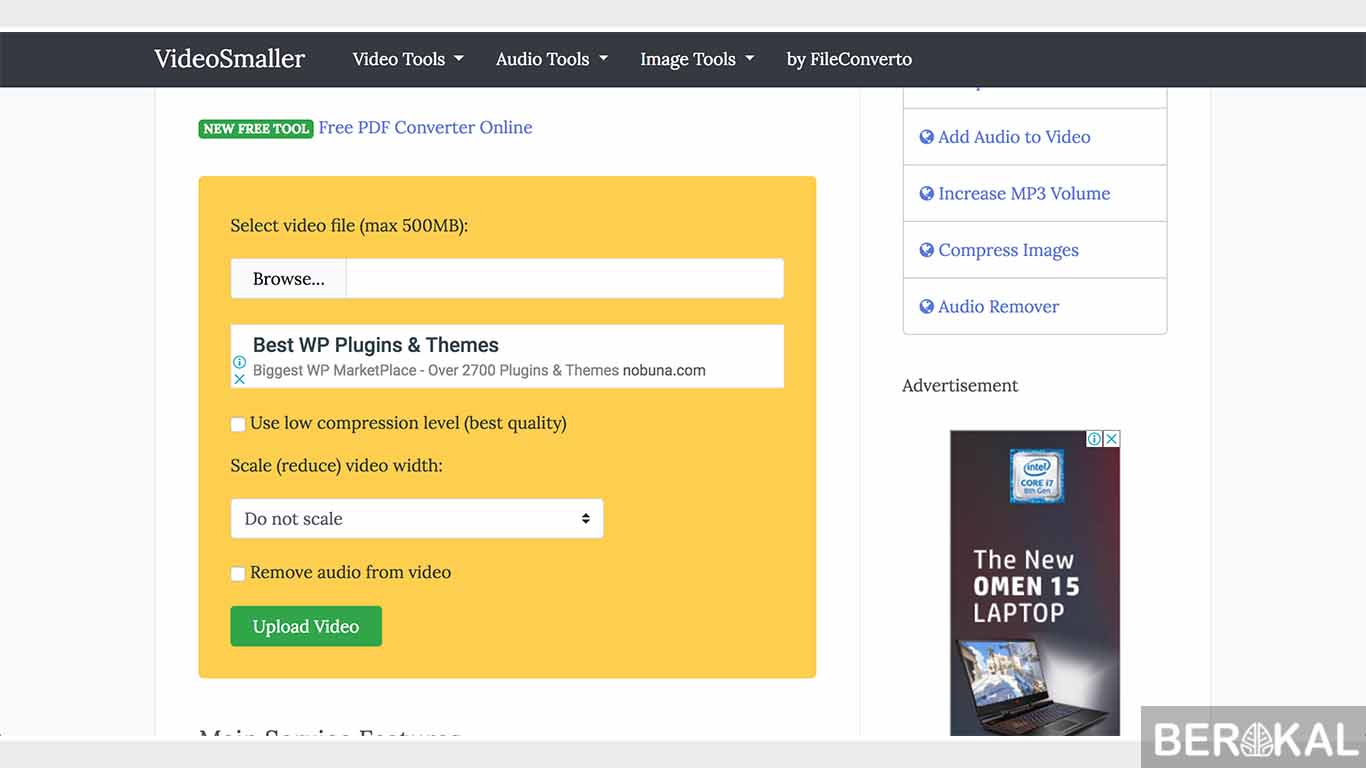Enable Remove audio from video
1366x768 pixels.
point(237,573)
